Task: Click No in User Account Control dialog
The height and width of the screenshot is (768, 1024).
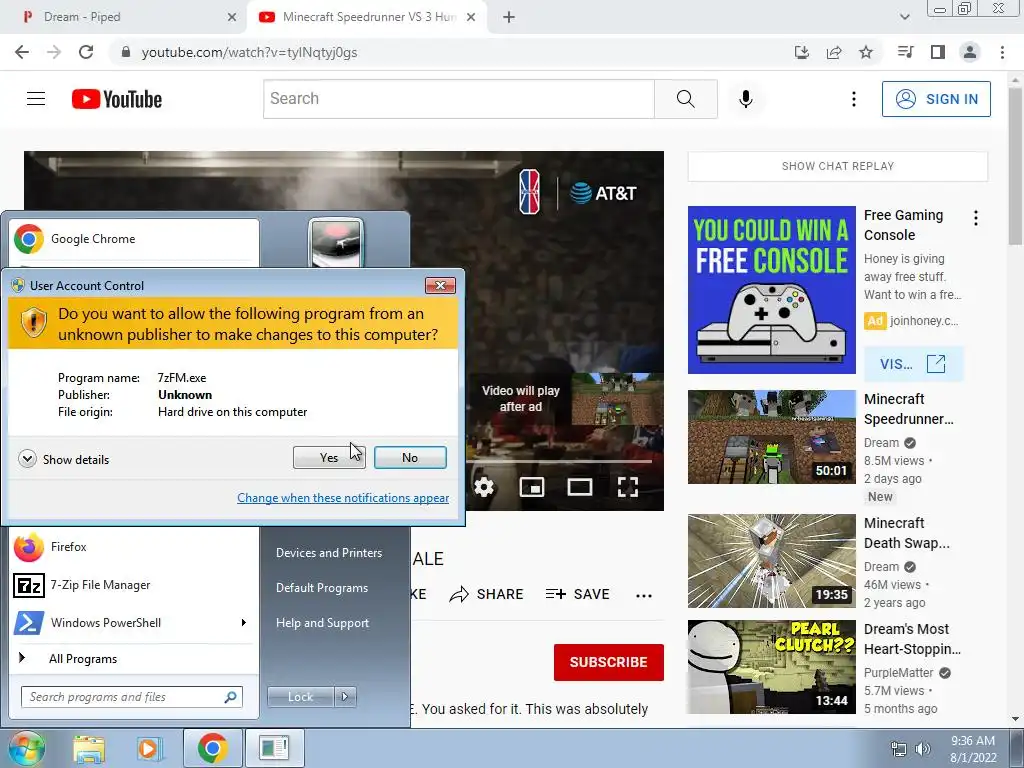Action: [x=410, y=458]
